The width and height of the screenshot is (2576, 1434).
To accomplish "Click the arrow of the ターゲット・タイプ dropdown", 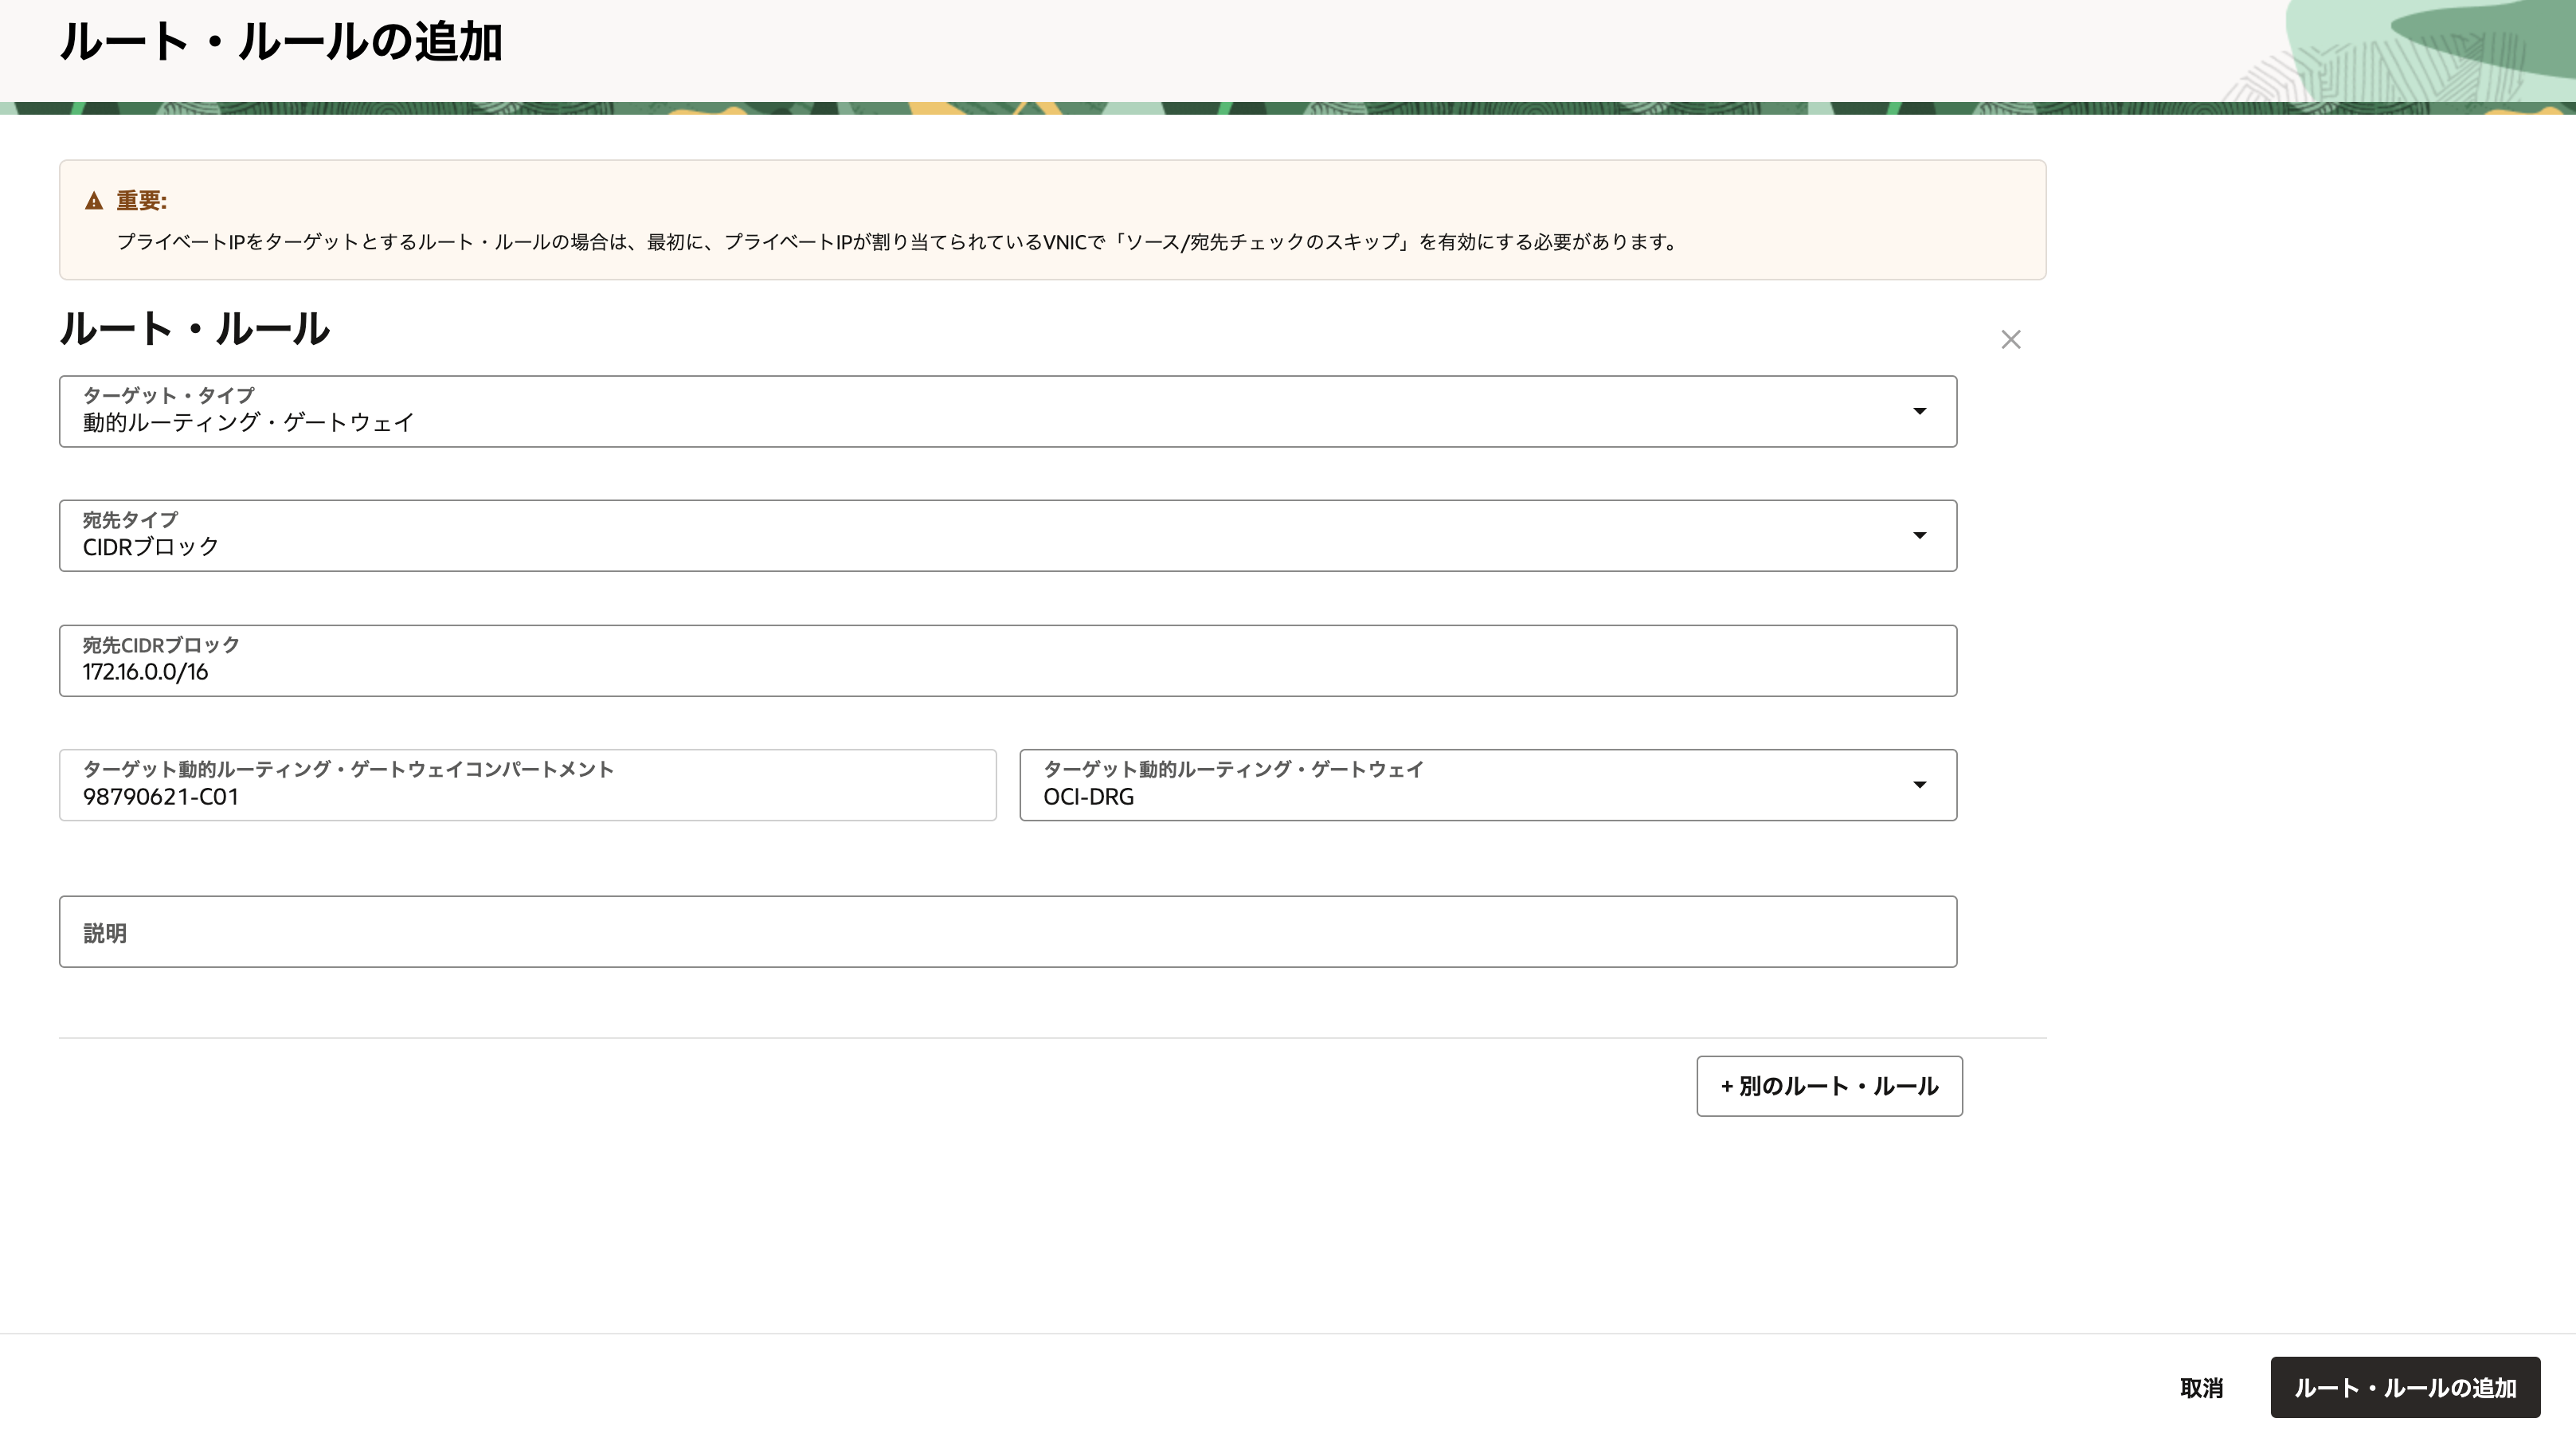I will click(1919, 411).
